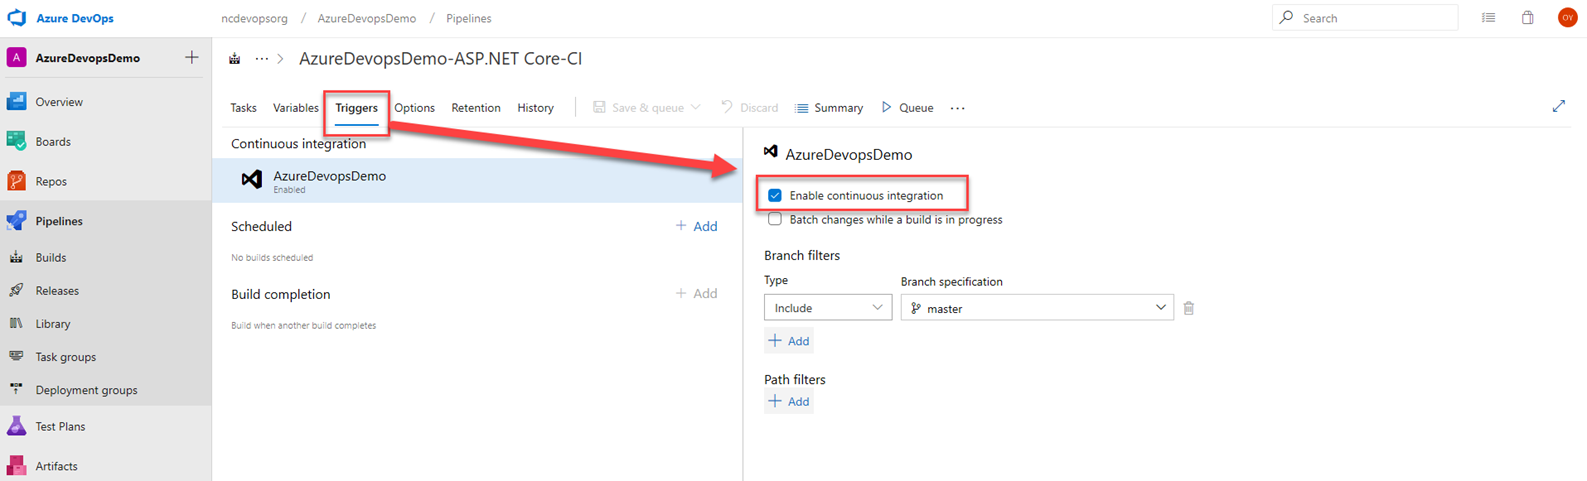The height and width of the screenshot is (481, 1587).
Task: Click the Summary toolbar button
Action: (x=829, y=108)
